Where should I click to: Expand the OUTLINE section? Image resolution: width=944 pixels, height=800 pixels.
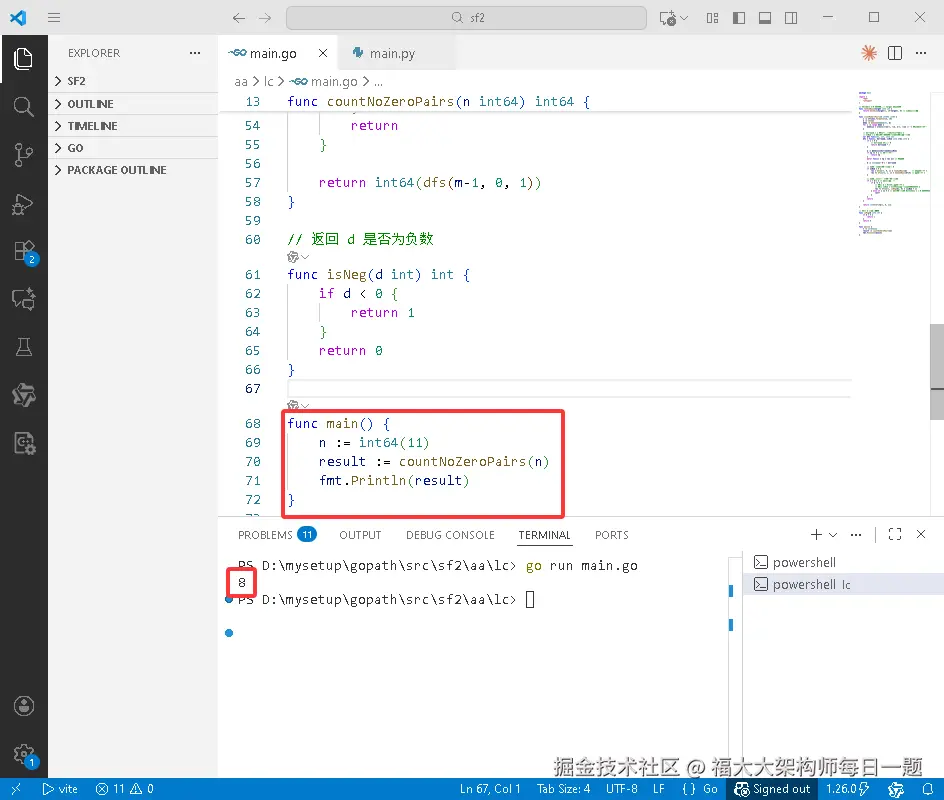(x=133, y=104)
